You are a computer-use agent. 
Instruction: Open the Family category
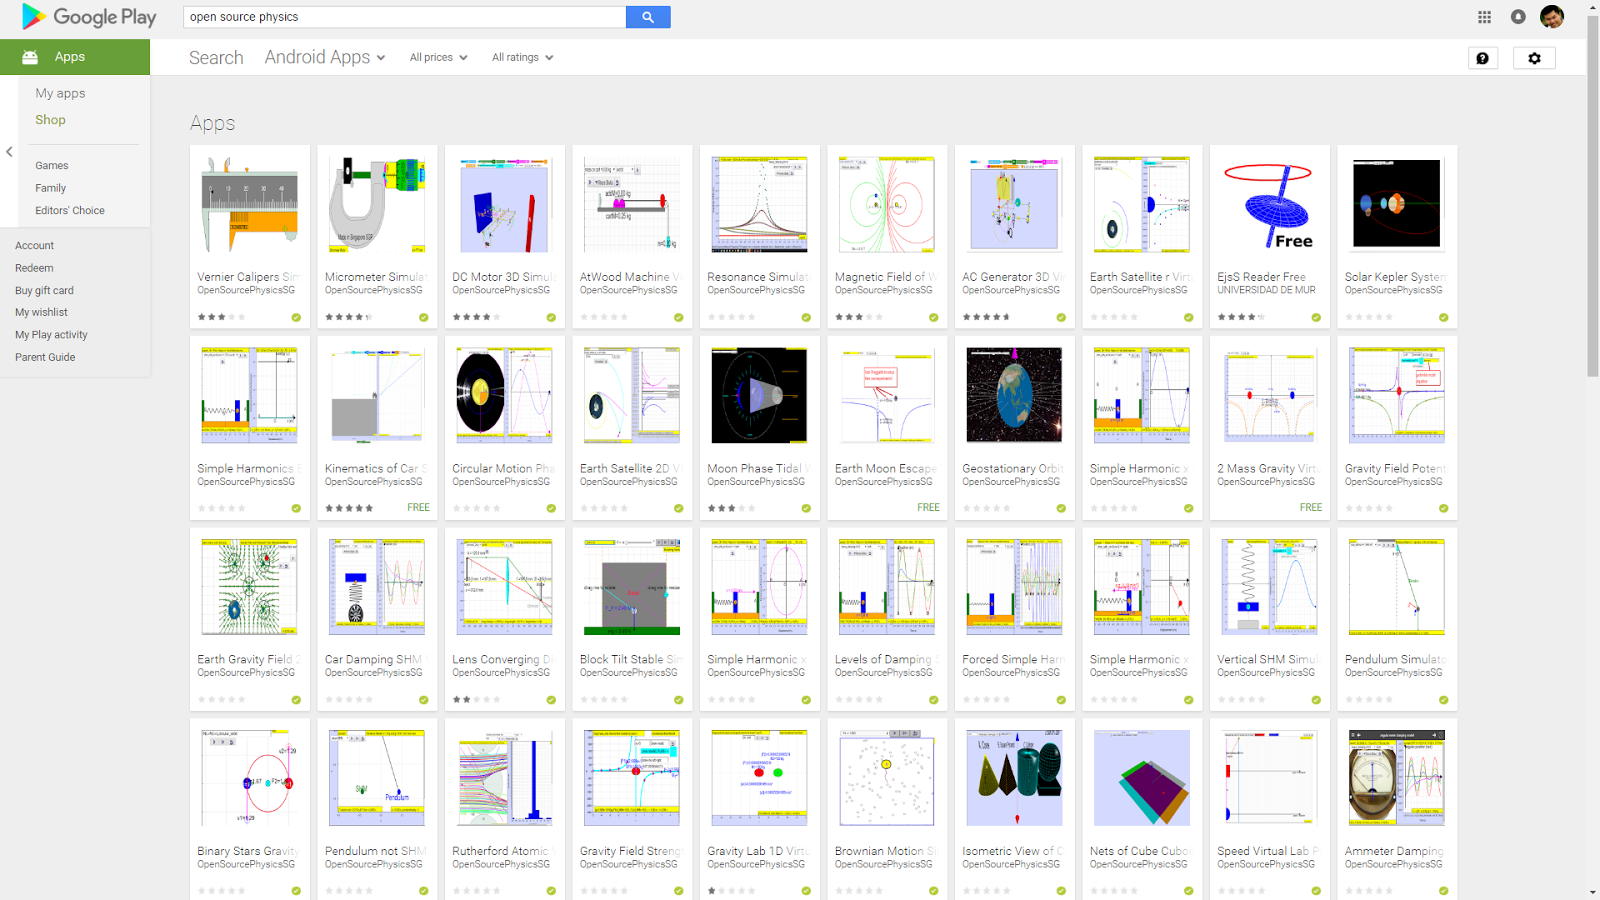(50, 188)
